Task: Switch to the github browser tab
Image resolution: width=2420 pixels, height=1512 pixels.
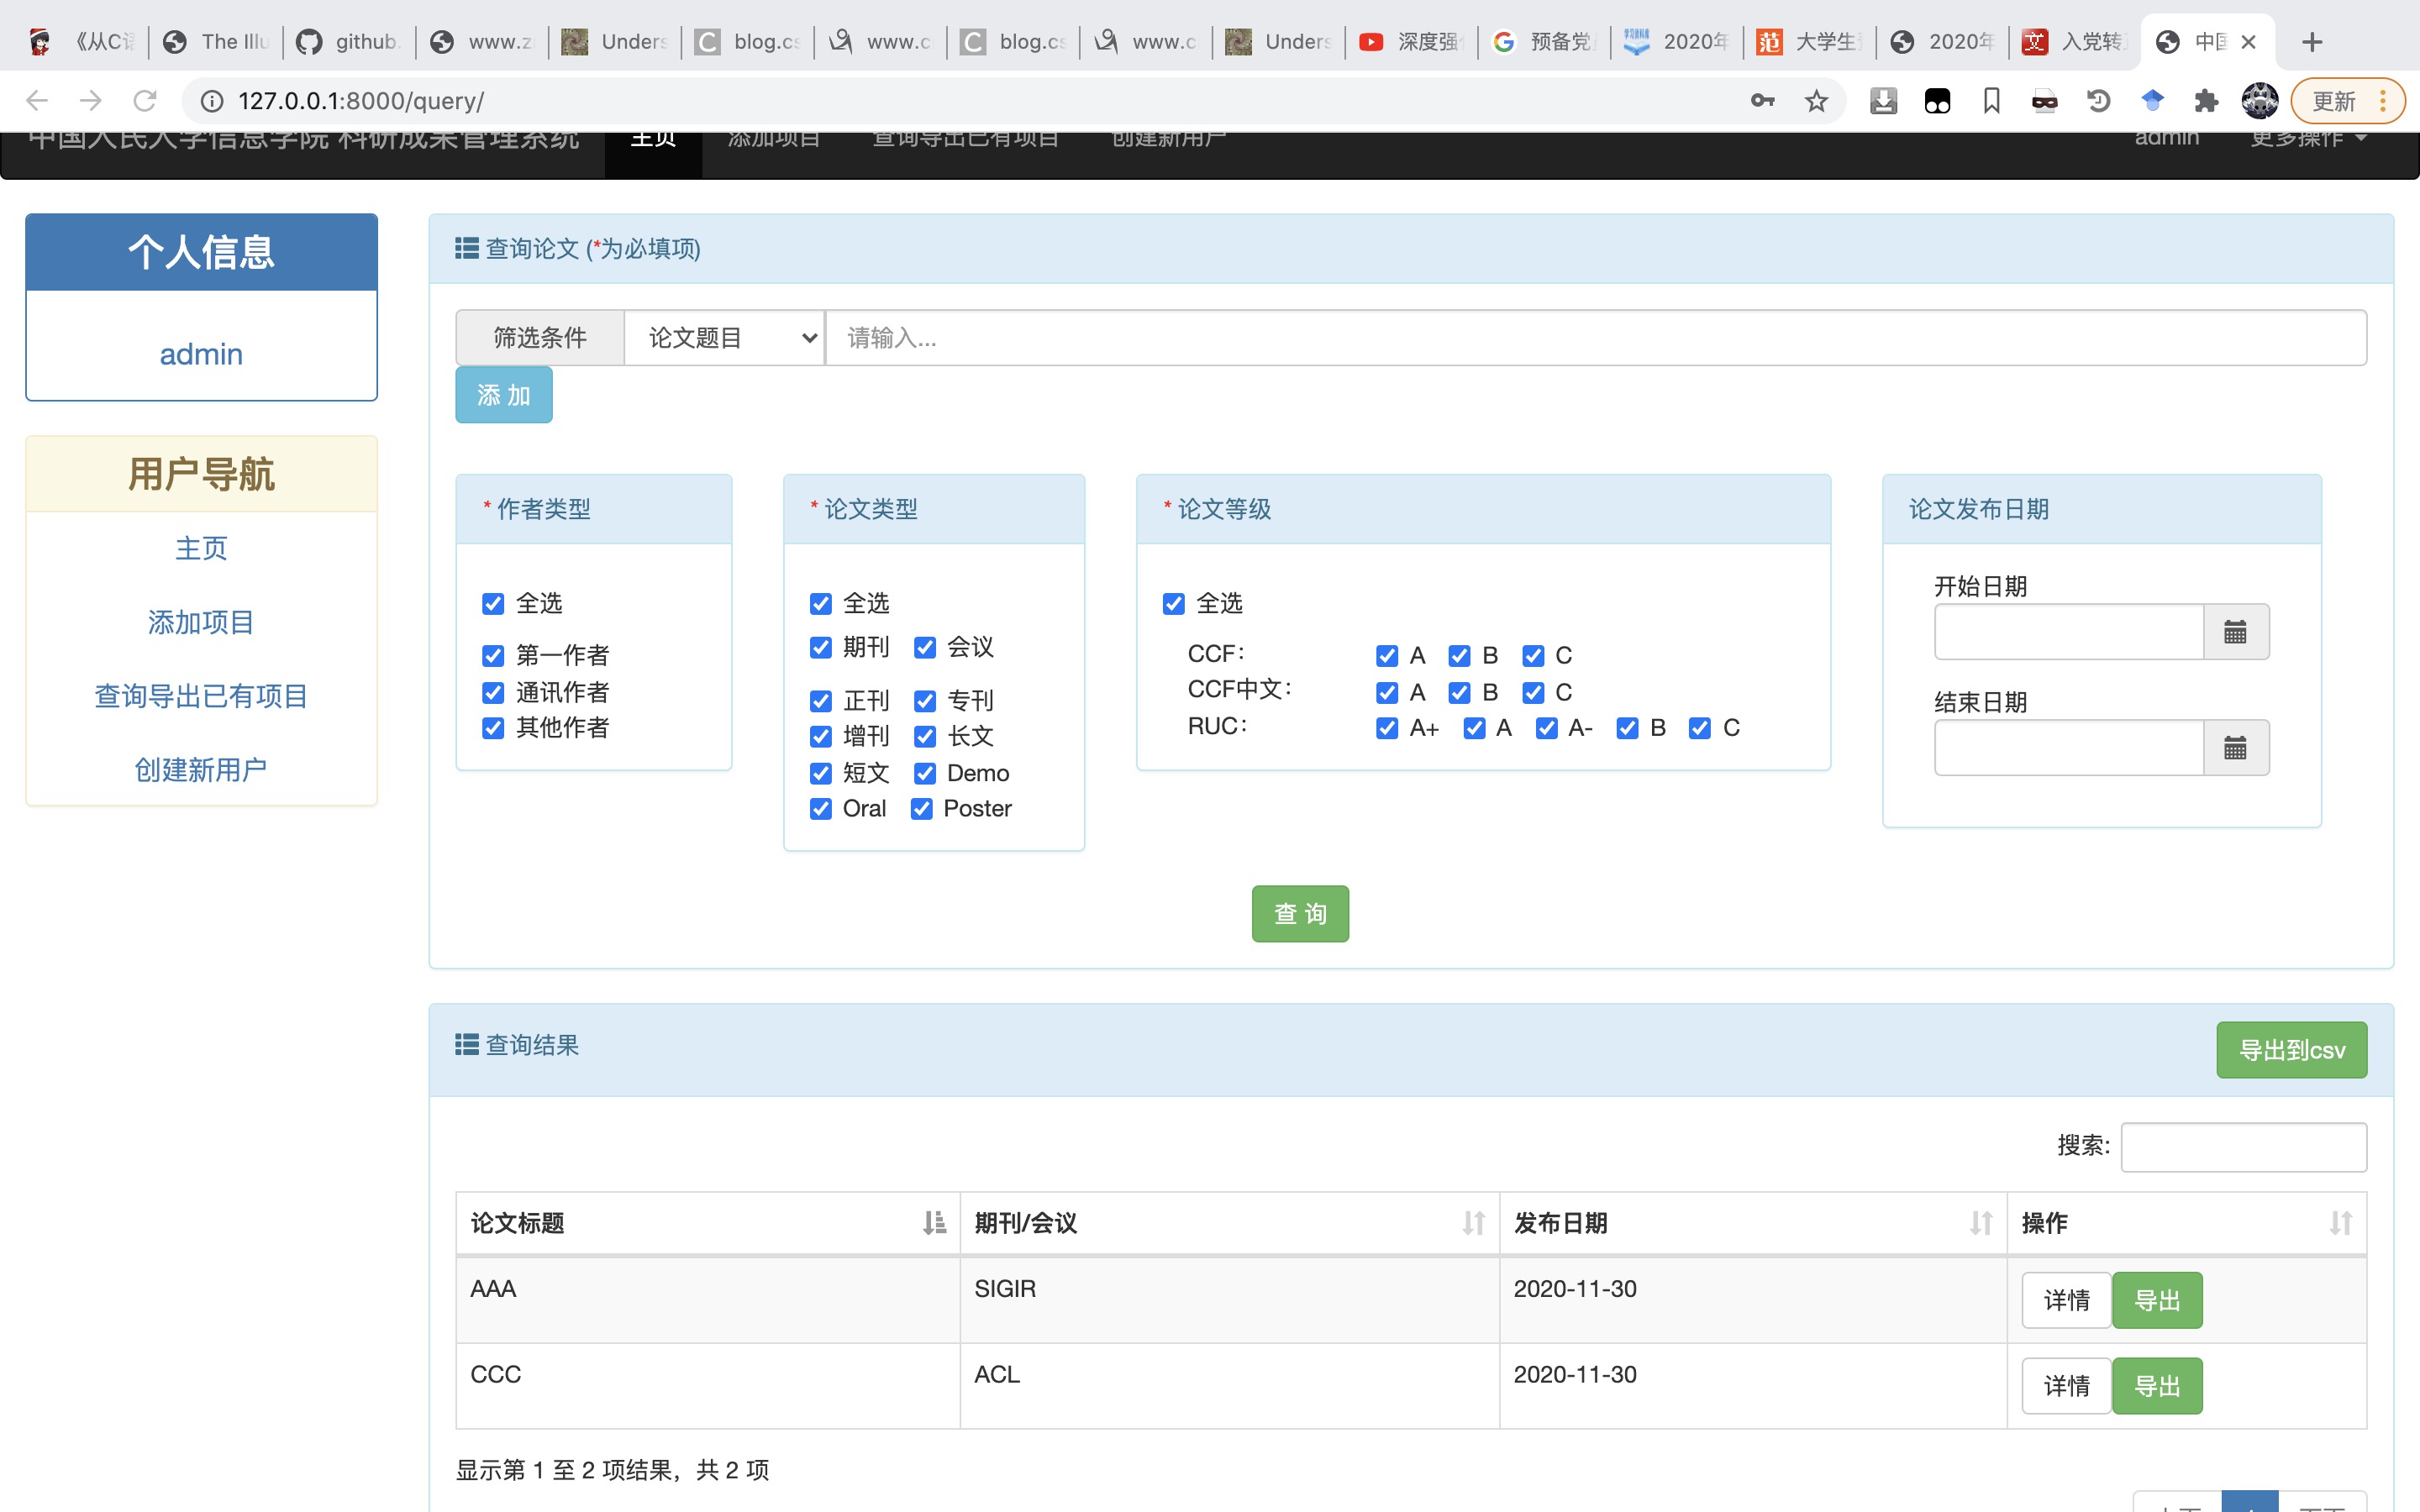Action: 350,42
